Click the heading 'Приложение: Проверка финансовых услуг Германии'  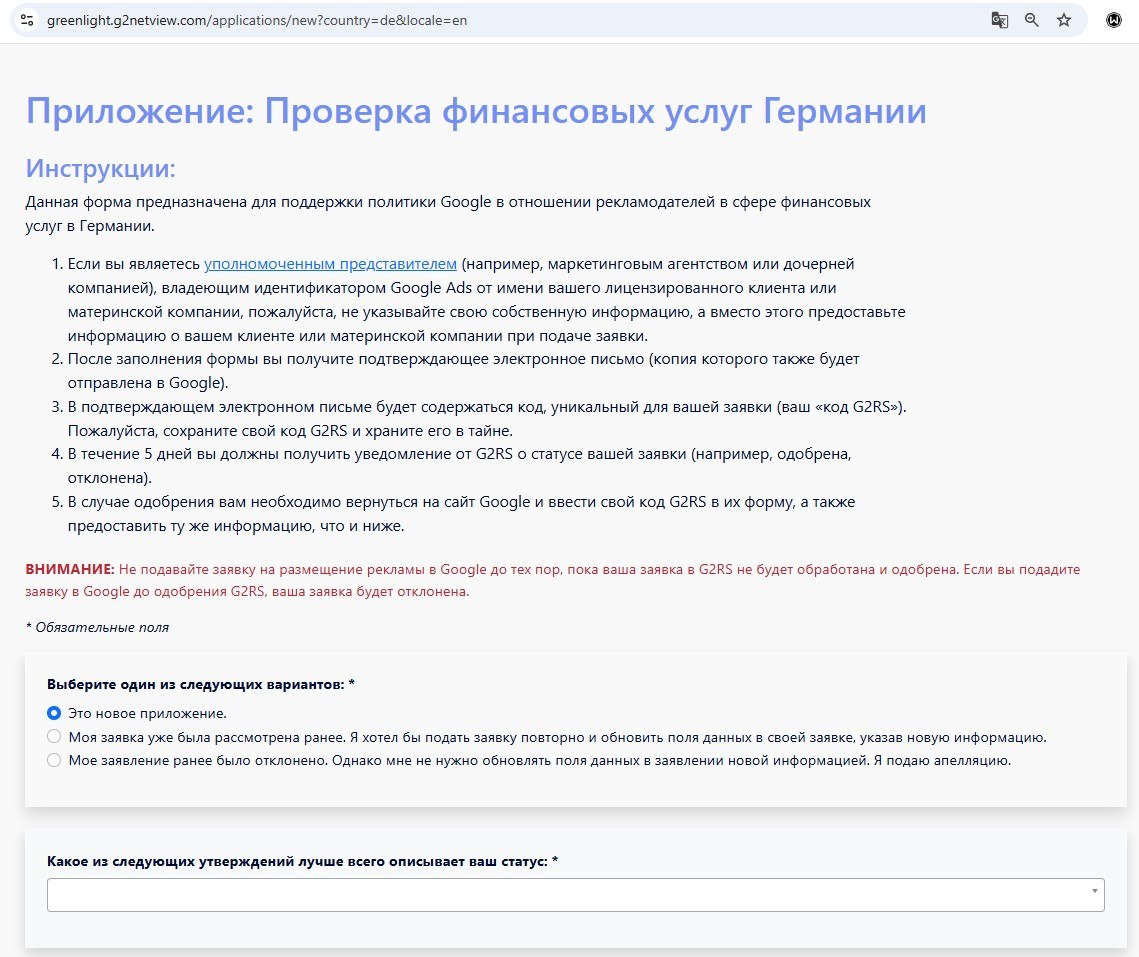pyautogui.click(x=476, y=111)
